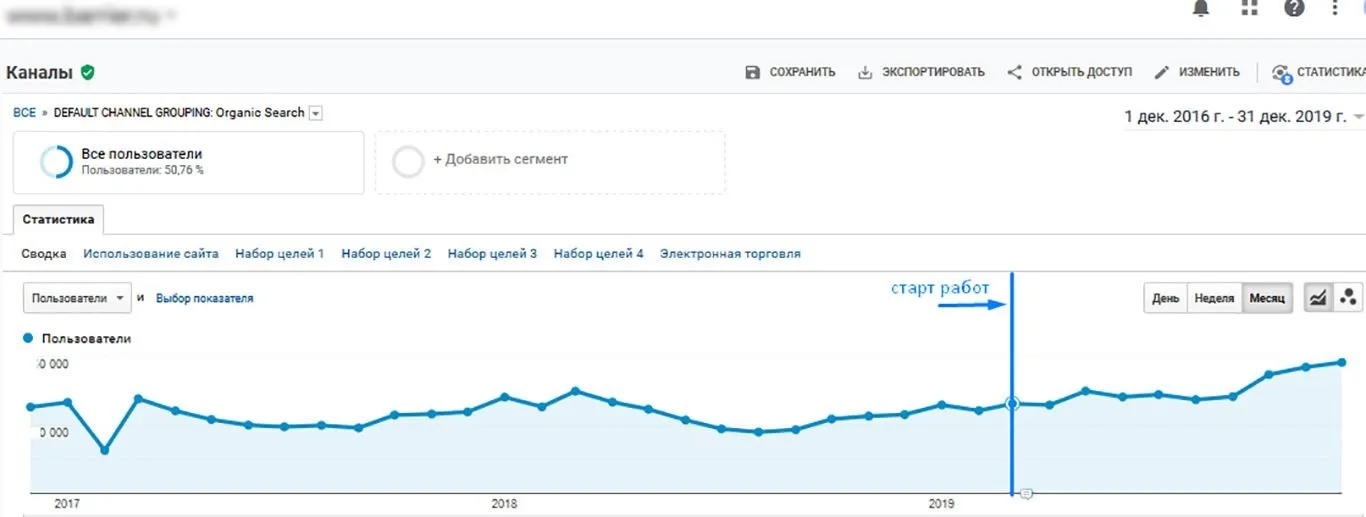Open the apps grid icon
The image size is (1366, 517).
pyautogui.click(x=1249, y=8)
